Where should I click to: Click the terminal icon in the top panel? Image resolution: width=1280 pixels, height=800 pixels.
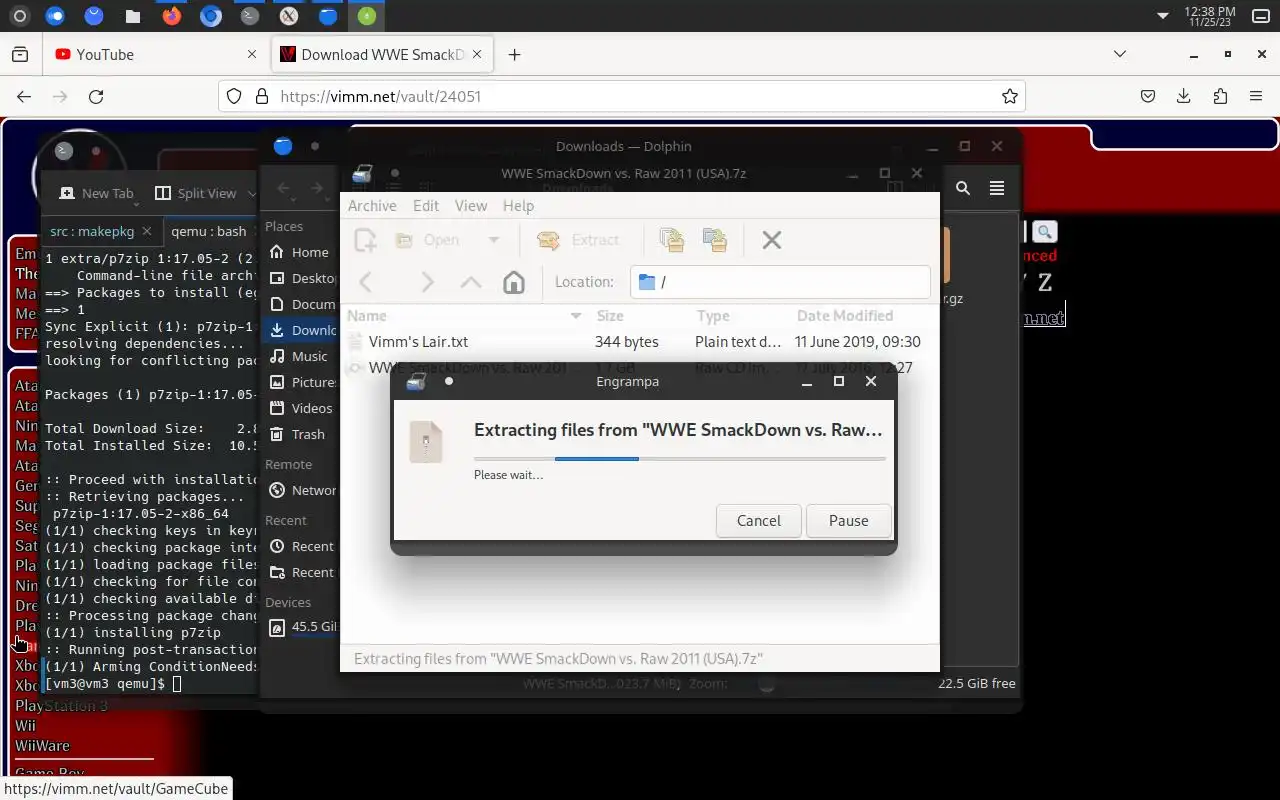[249, 15]
